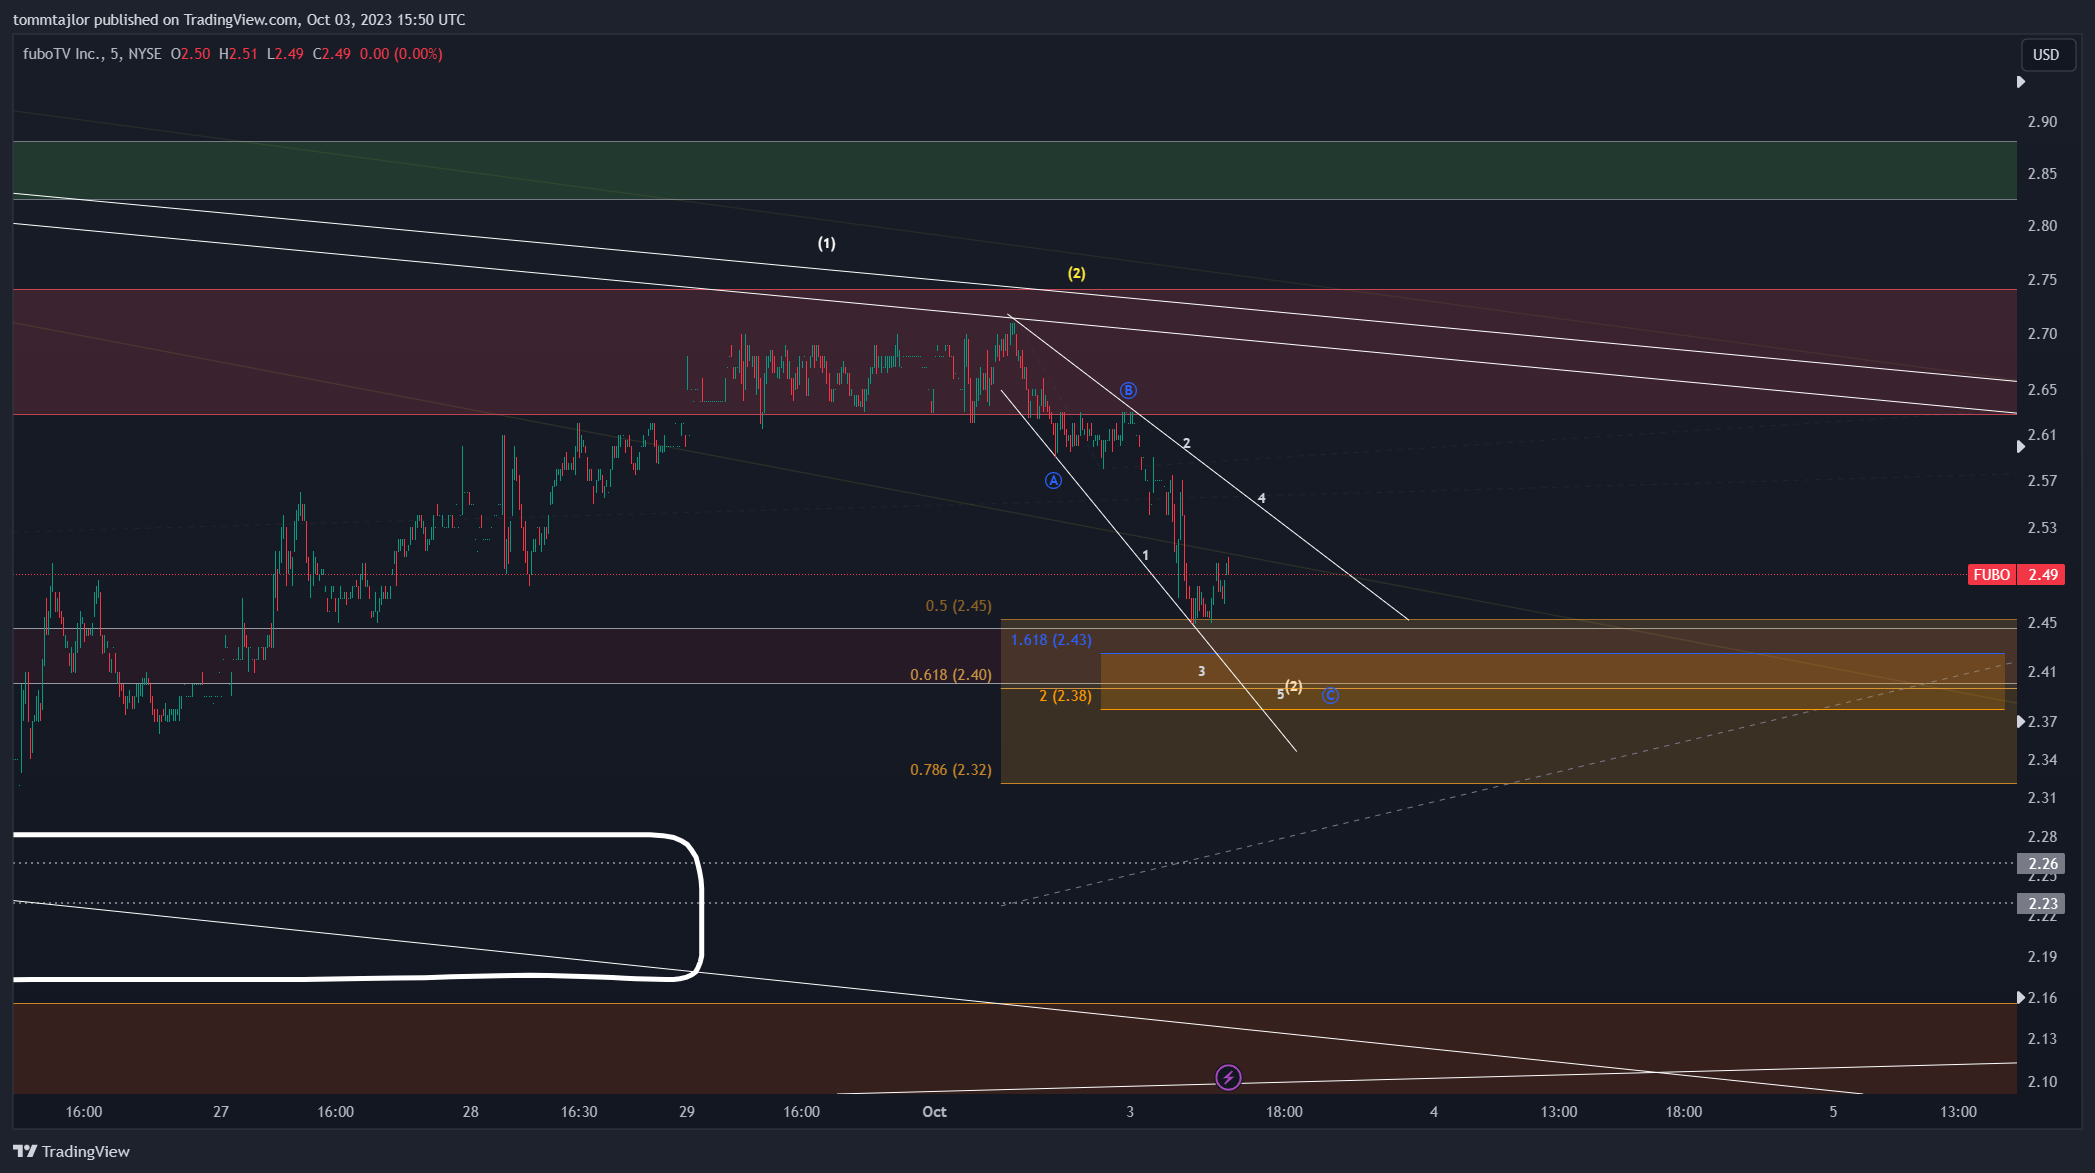Select the circled C wave label
2095x1173 pixels.
(x=1330, y=695)
